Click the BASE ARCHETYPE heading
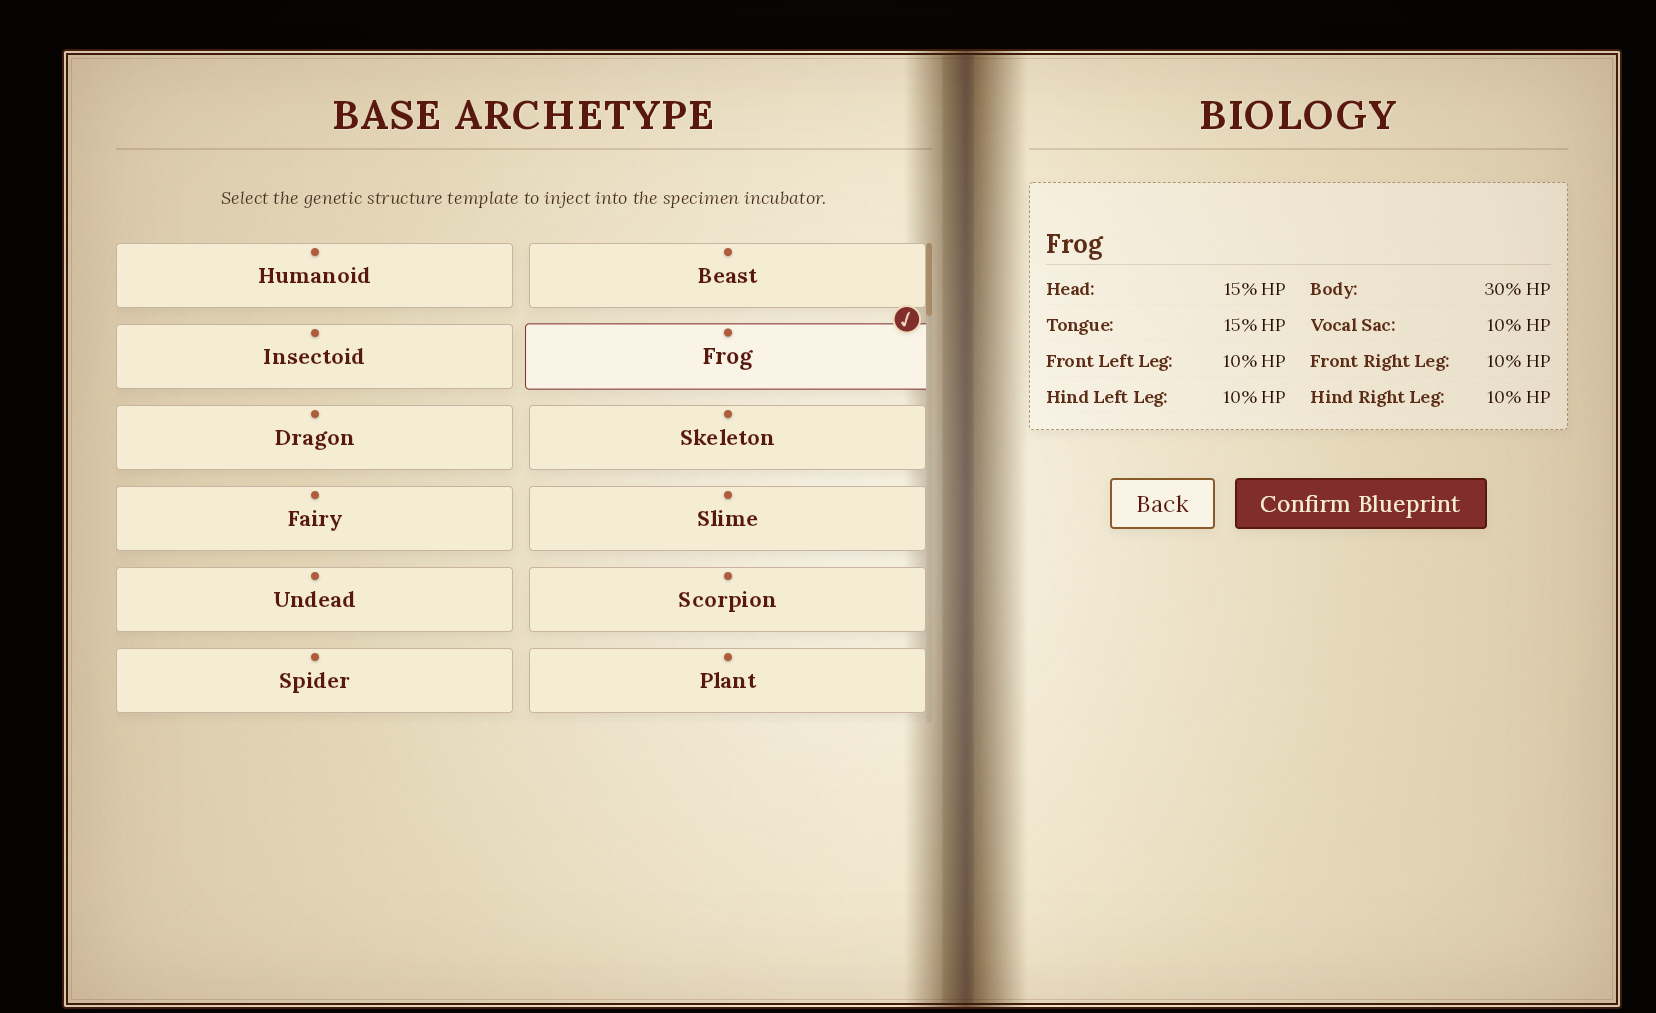The width and height of the screenshot is (1656, 1013). pyautogui.click(x=523, y=115)
